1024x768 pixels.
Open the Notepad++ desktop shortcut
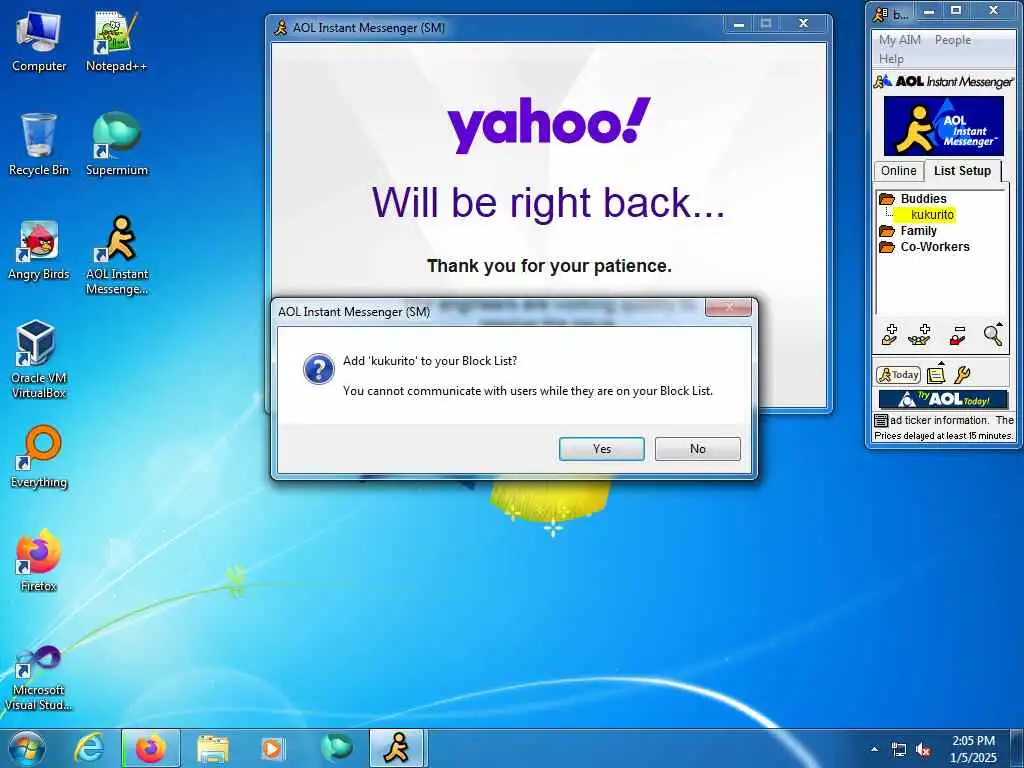click(116, 41)
